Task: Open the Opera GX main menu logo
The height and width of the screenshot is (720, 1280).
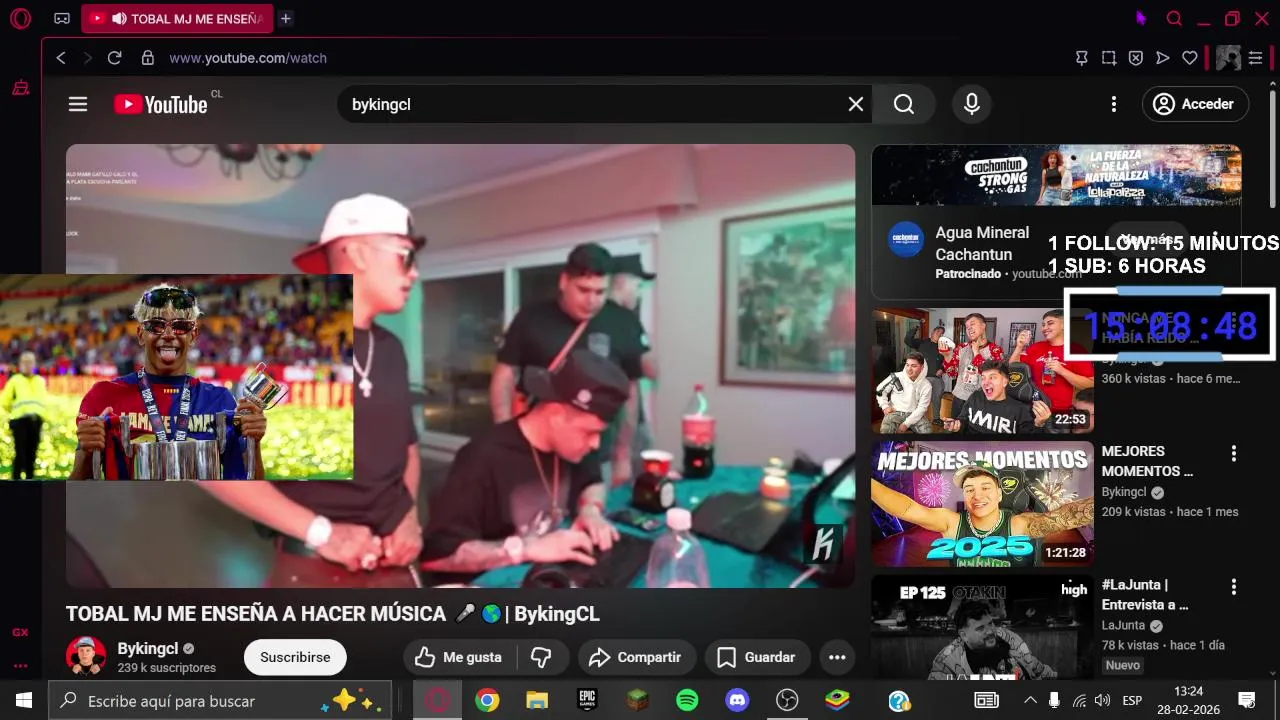Action: pyautogui.click(x=20, y=18)
